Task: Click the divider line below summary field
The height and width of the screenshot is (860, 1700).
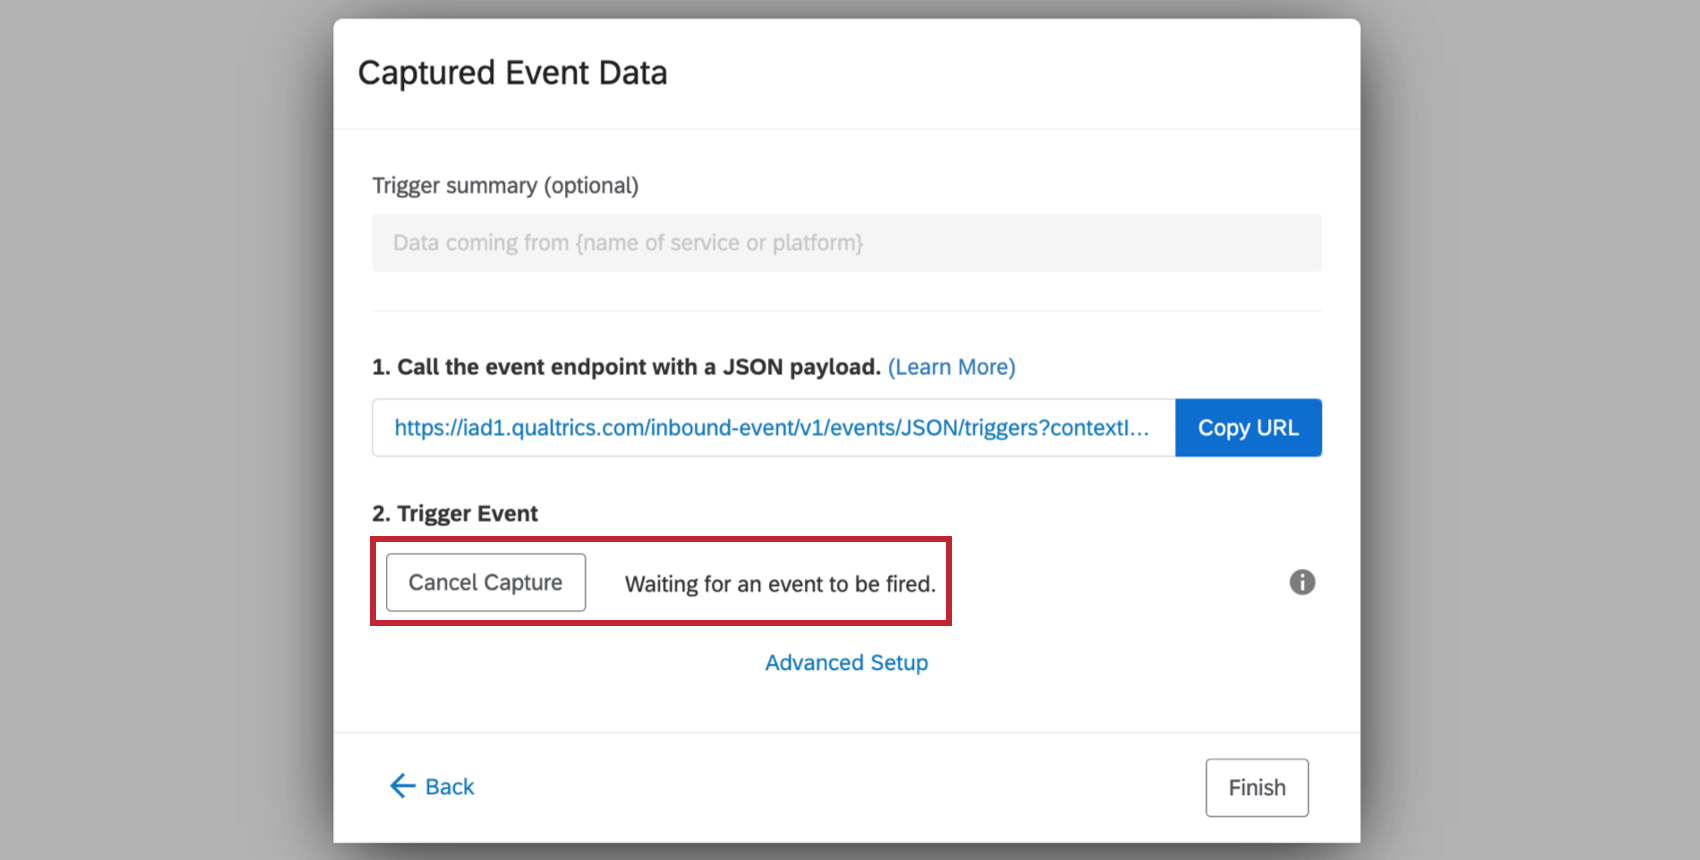Action: (846, 311)
